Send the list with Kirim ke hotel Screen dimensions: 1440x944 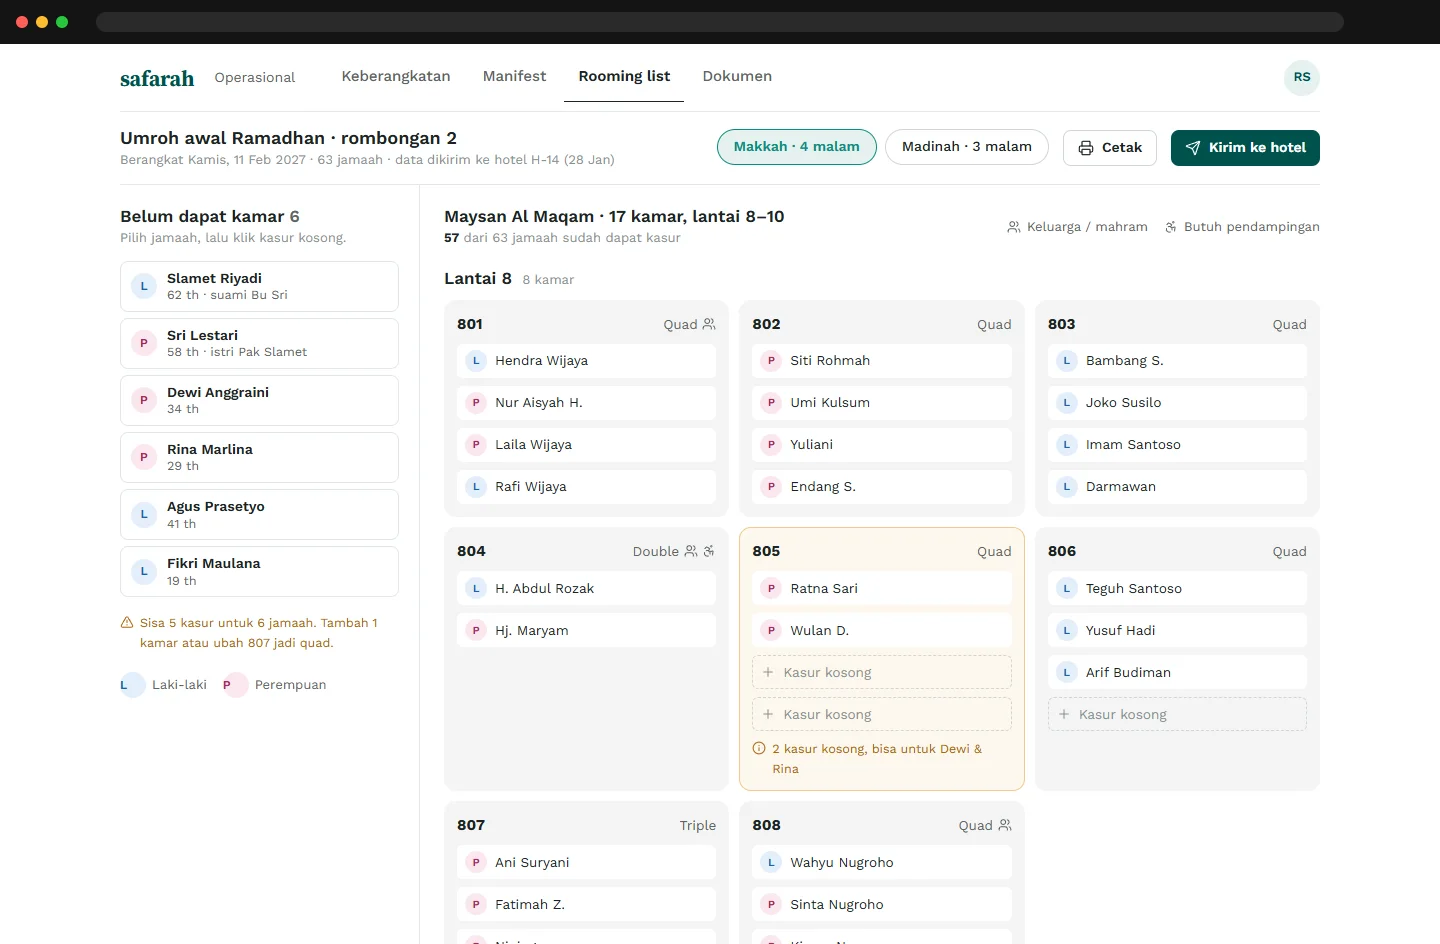[1245, 148]
